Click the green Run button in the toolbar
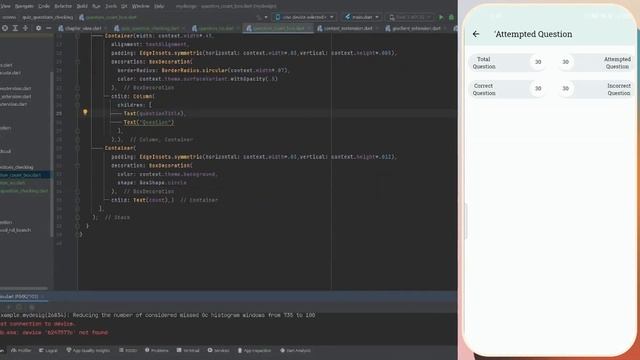Image resolution: width=640 pixels, height=360 pixels. 441,17
